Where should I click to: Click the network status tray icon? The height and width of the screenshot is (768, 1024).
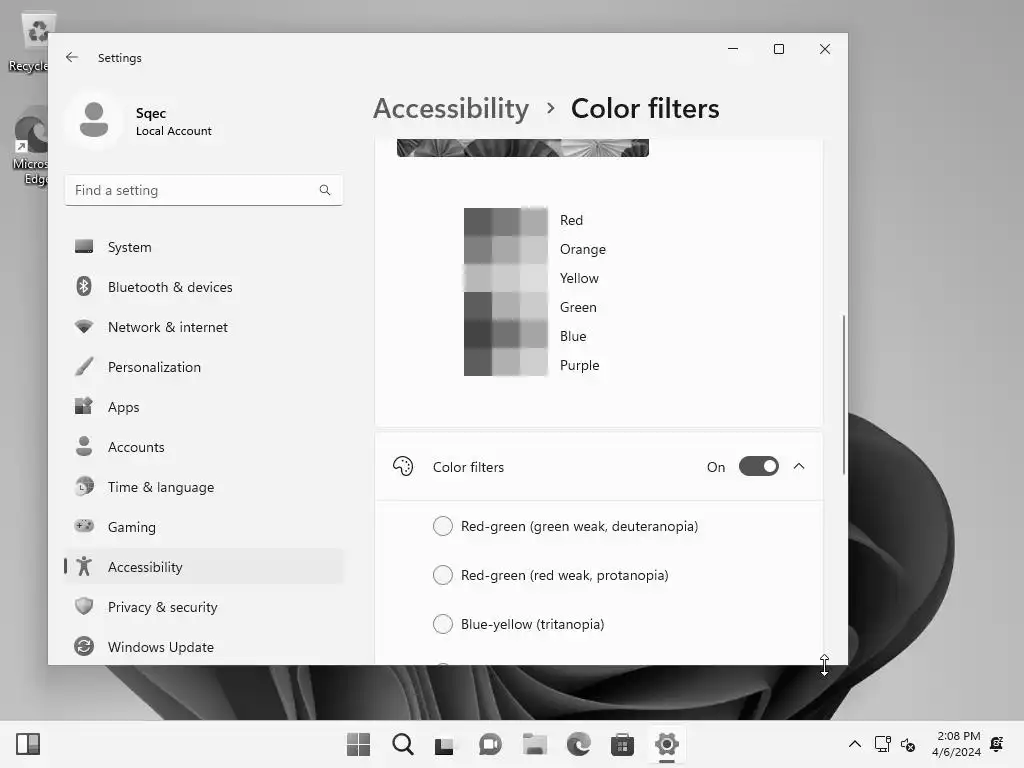click(x=882, y=744)
